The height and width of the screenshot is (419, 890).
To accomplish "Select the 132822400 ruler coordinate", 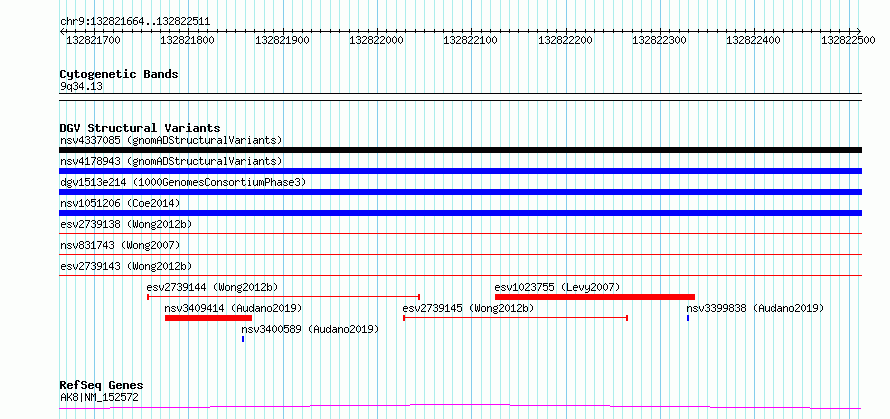I will pos(753,40).
